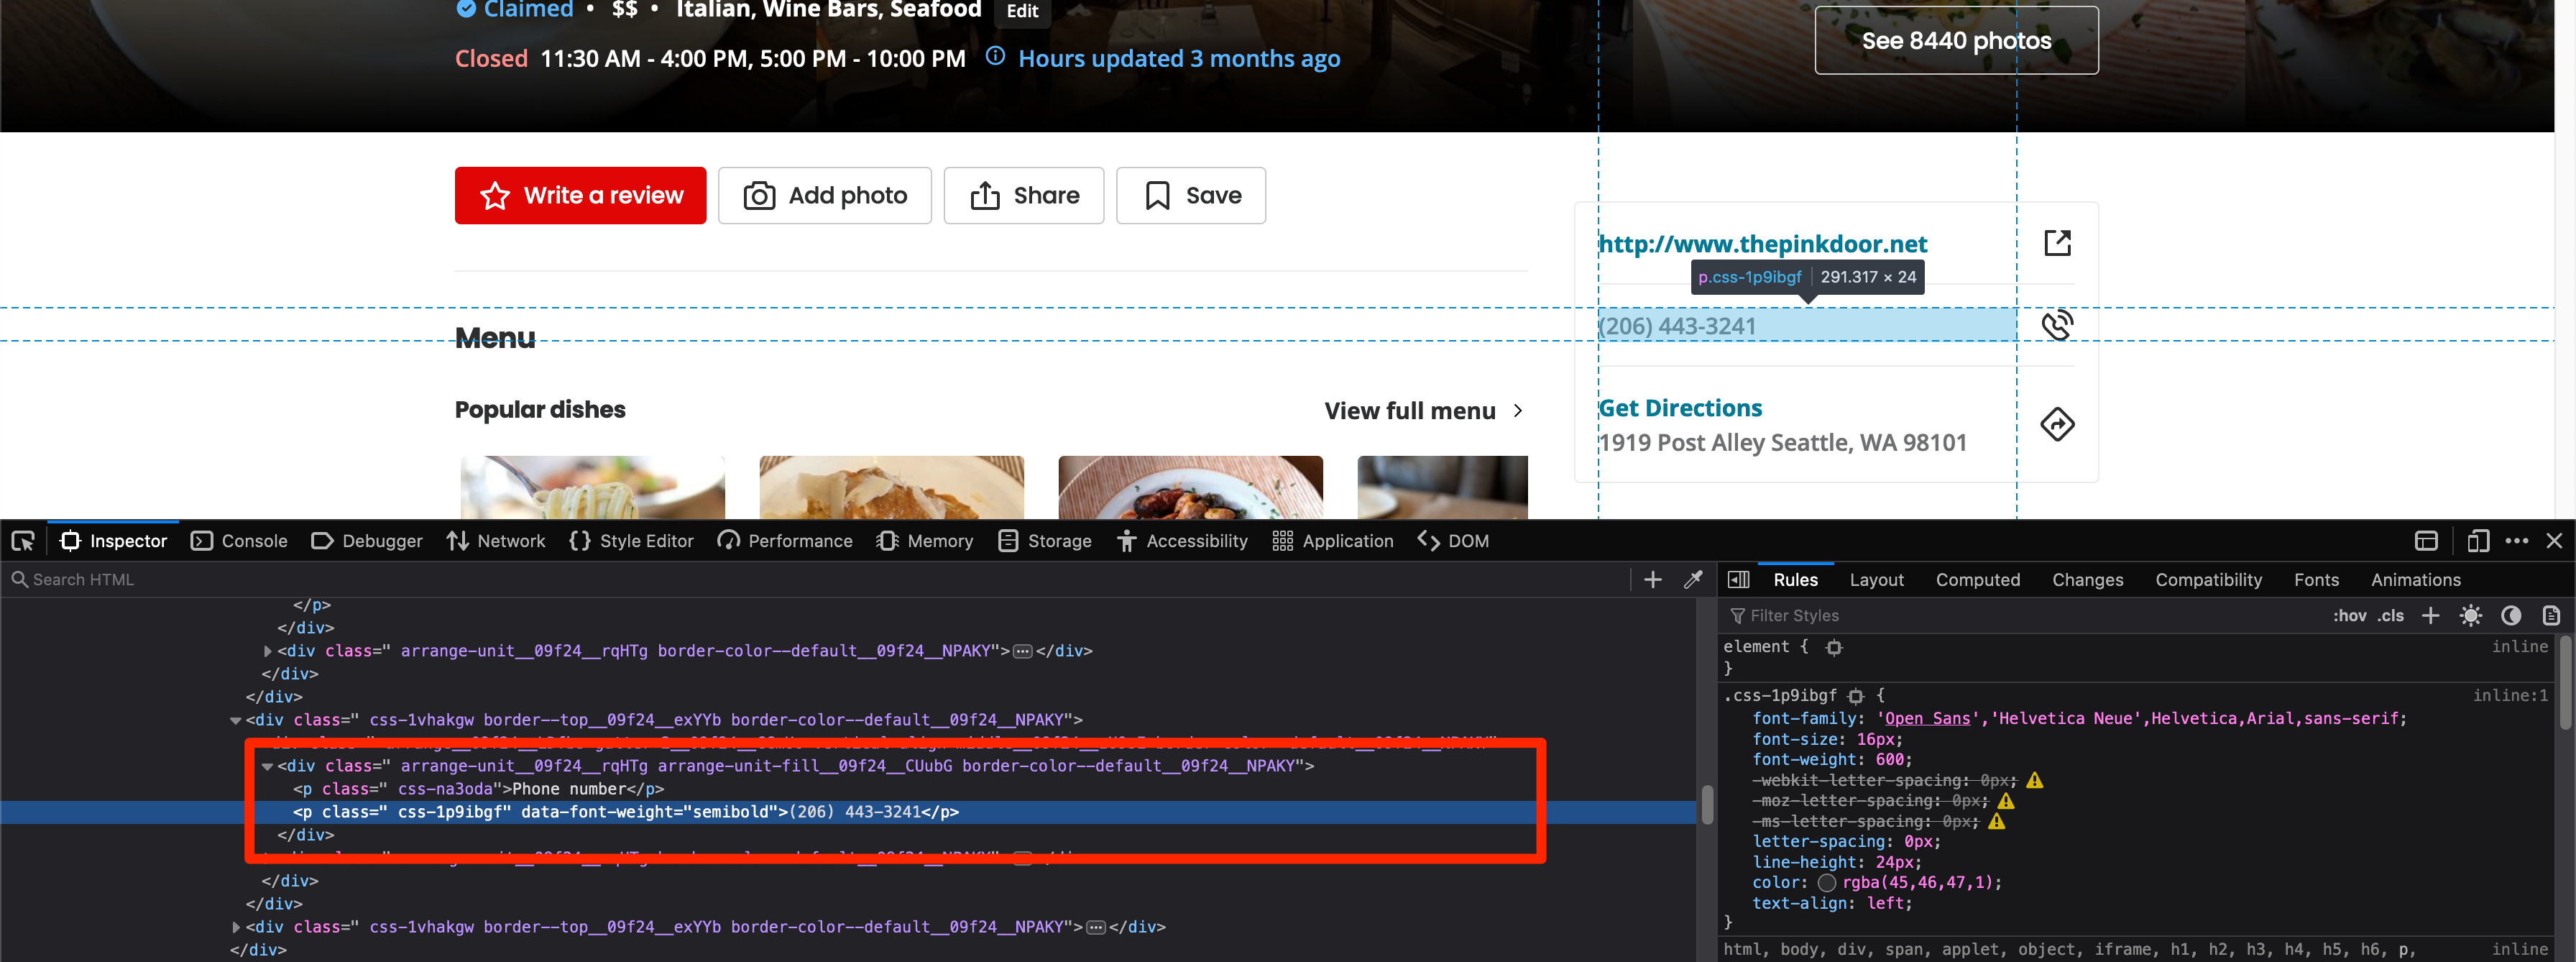Select the element picker tool

point(22,541)
